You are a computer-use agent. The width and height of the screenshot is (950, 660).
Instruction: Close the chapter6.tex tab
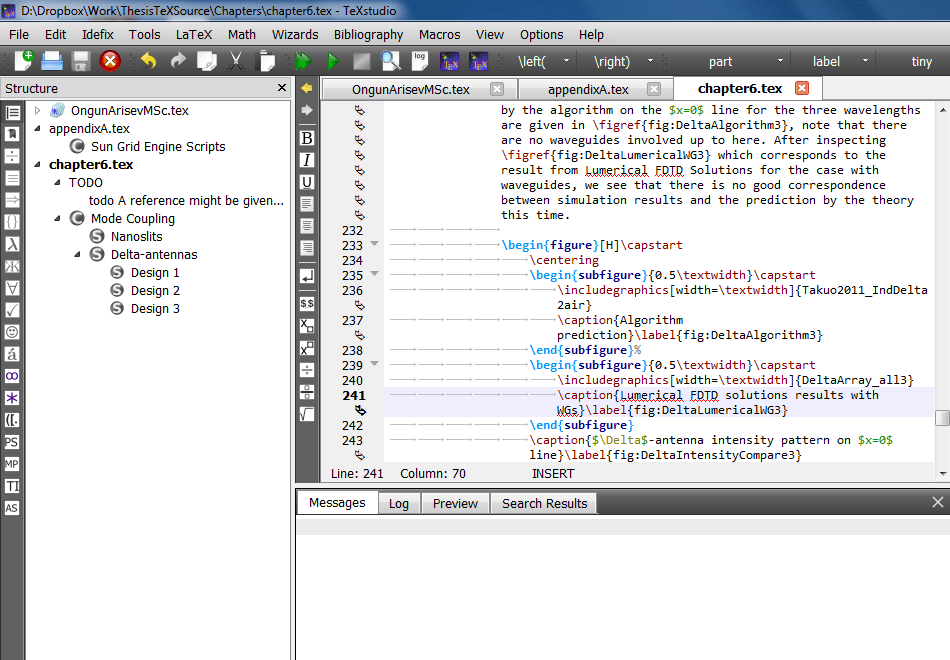tap(802, 88)
